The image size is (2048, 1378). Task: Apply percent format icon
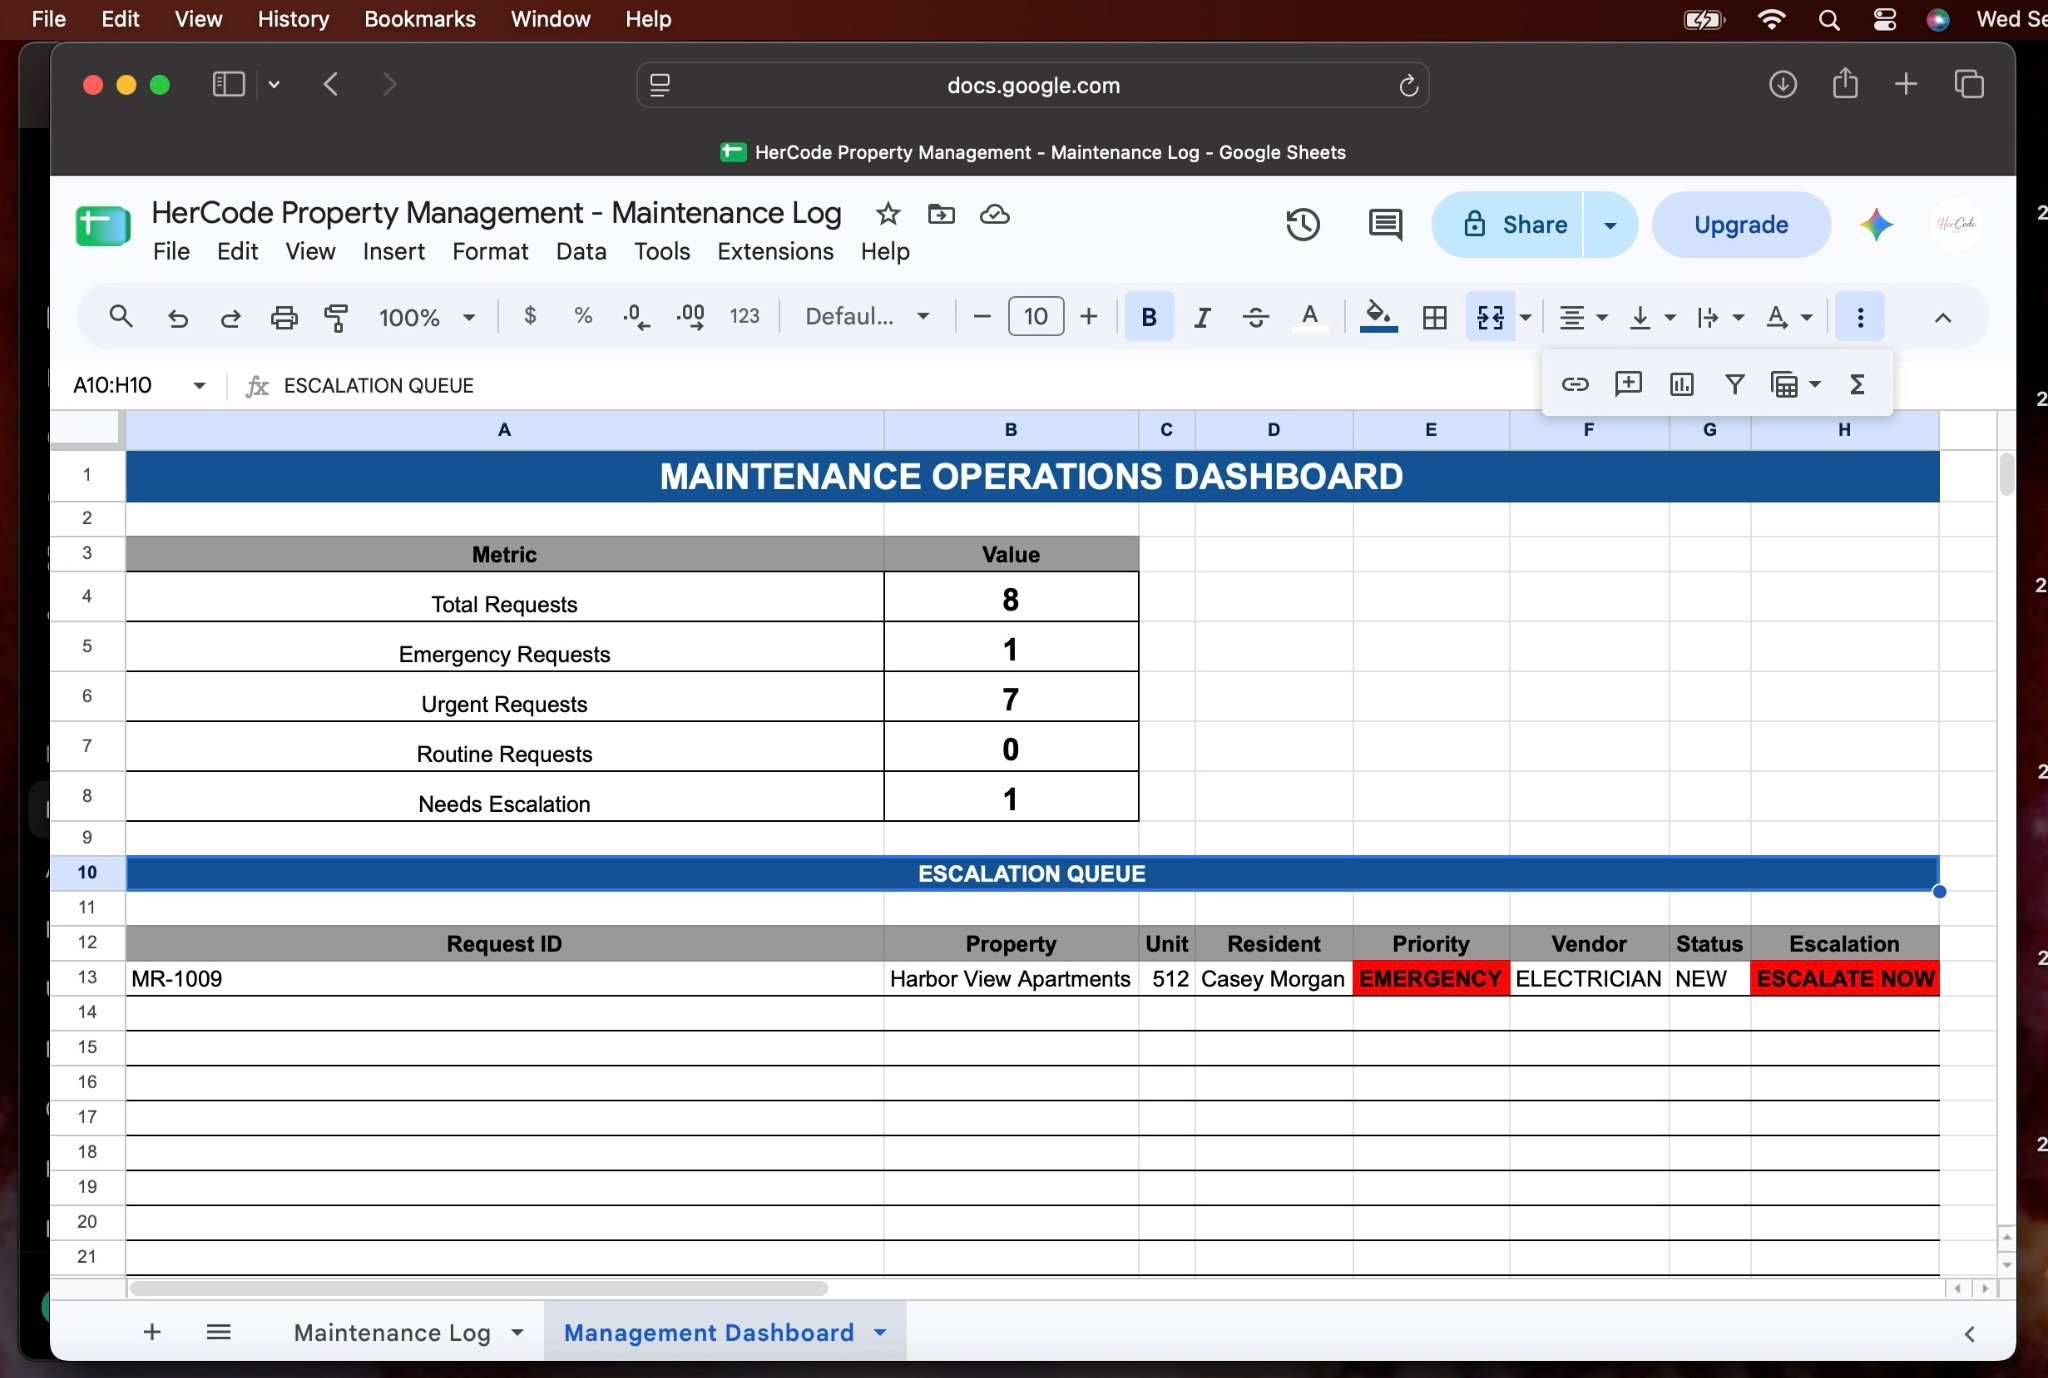click(x=583, y=317)
